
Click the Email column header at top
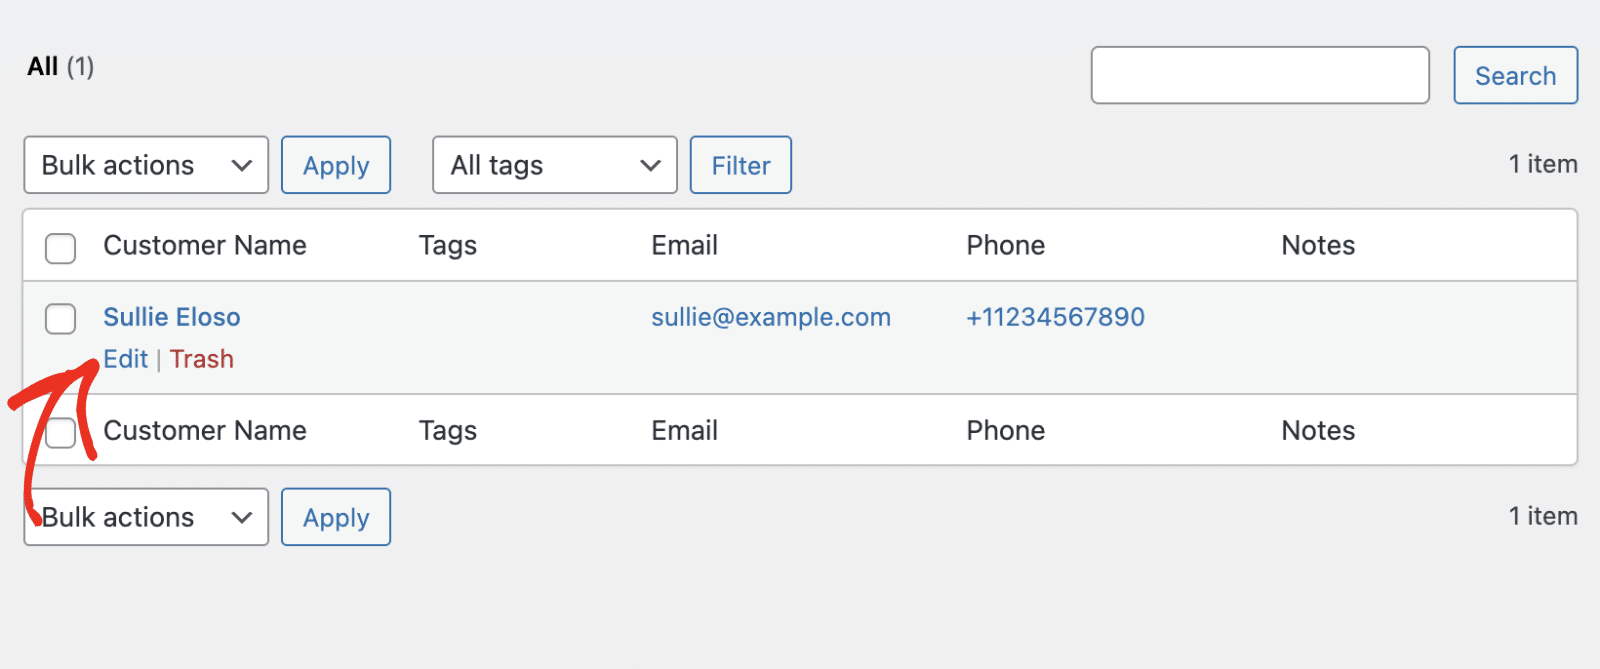click(685, 245)
